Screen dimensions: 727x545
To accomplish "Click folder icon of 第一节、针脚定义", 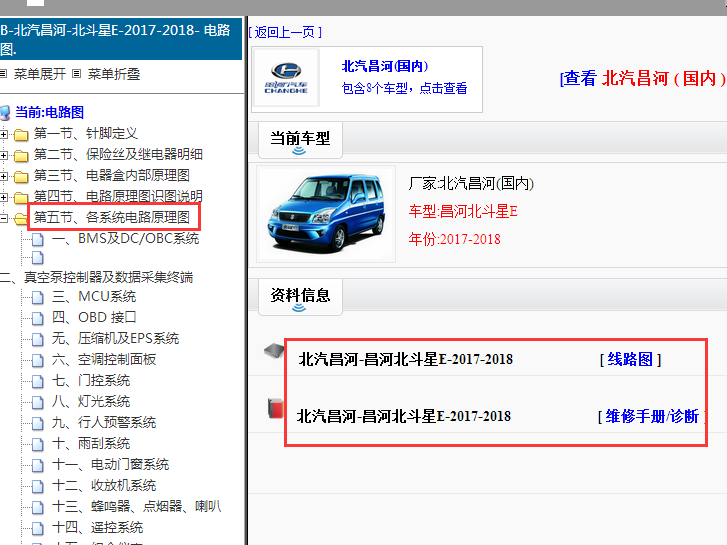I will [21, 135].
